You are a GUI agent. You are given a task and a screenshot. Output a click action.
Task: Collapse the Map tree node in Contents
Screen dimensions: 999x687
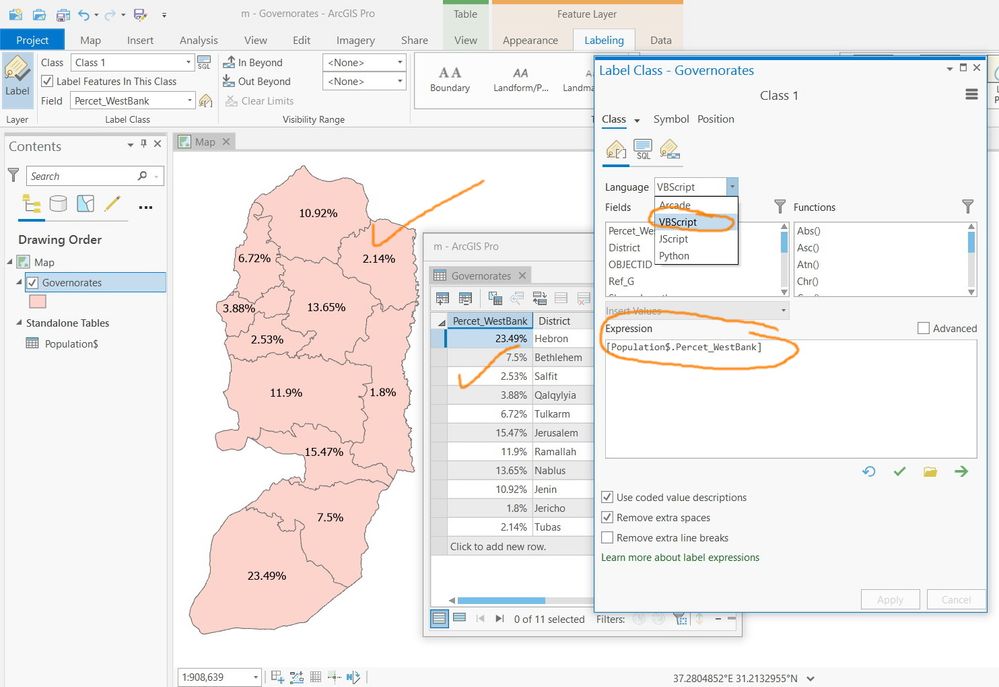(x=10, y=262)
